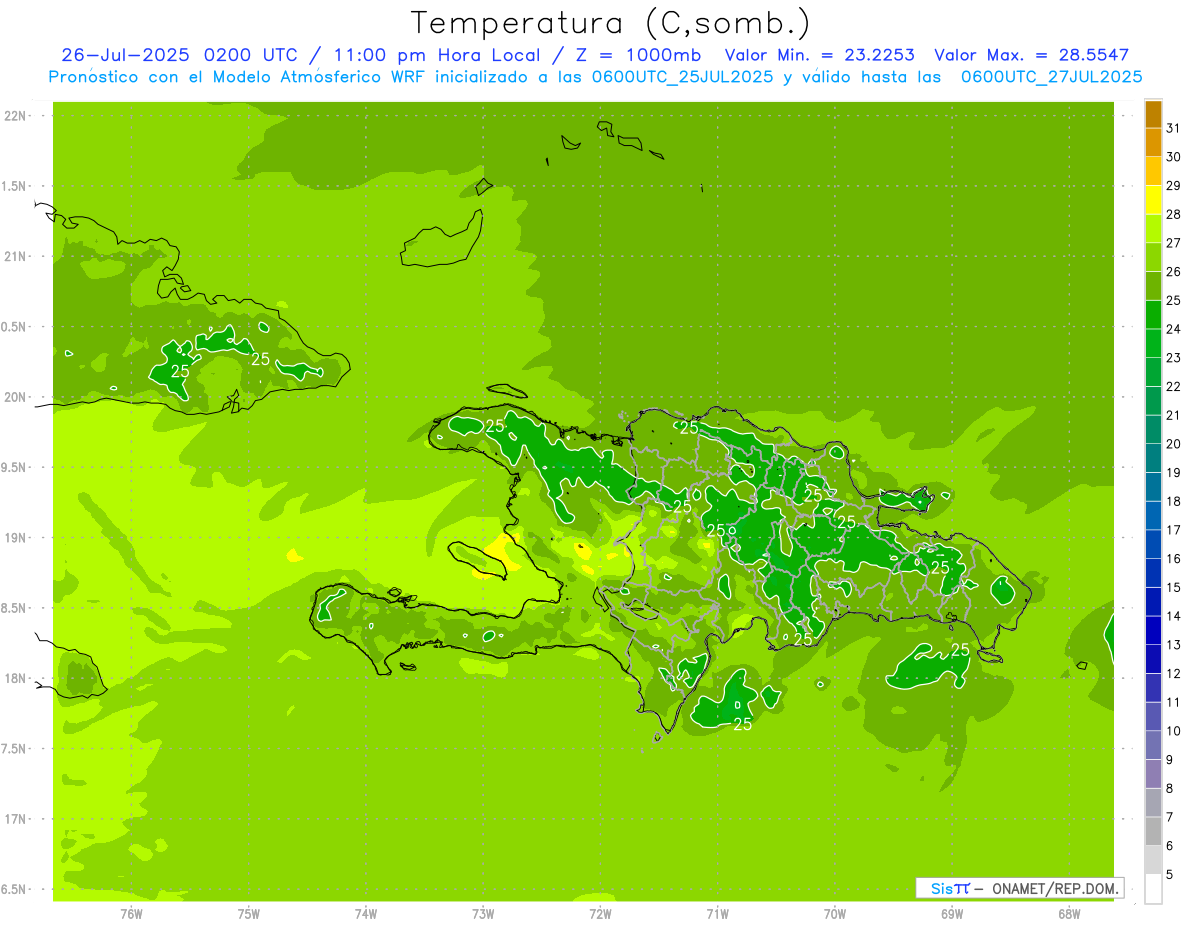Click the teal legend swatch between 19 and 20

point(1153,458)
